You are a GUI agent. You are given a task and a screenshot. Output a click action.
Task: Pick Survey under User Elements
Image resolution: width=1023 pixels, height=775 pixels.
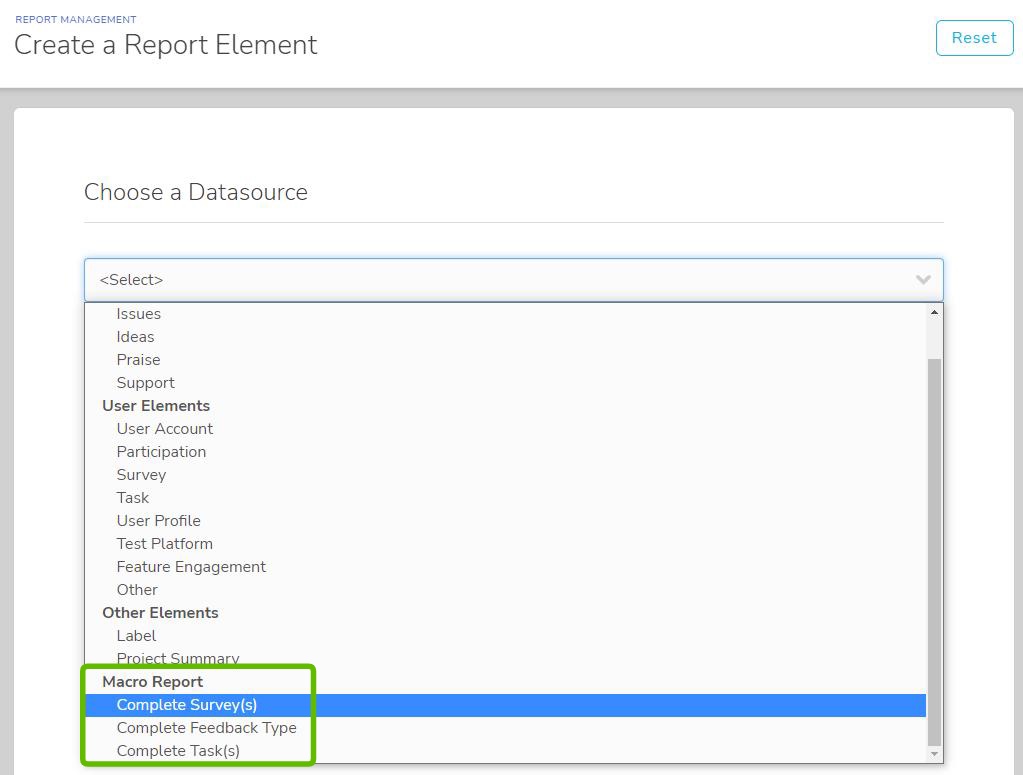point(141,475)
